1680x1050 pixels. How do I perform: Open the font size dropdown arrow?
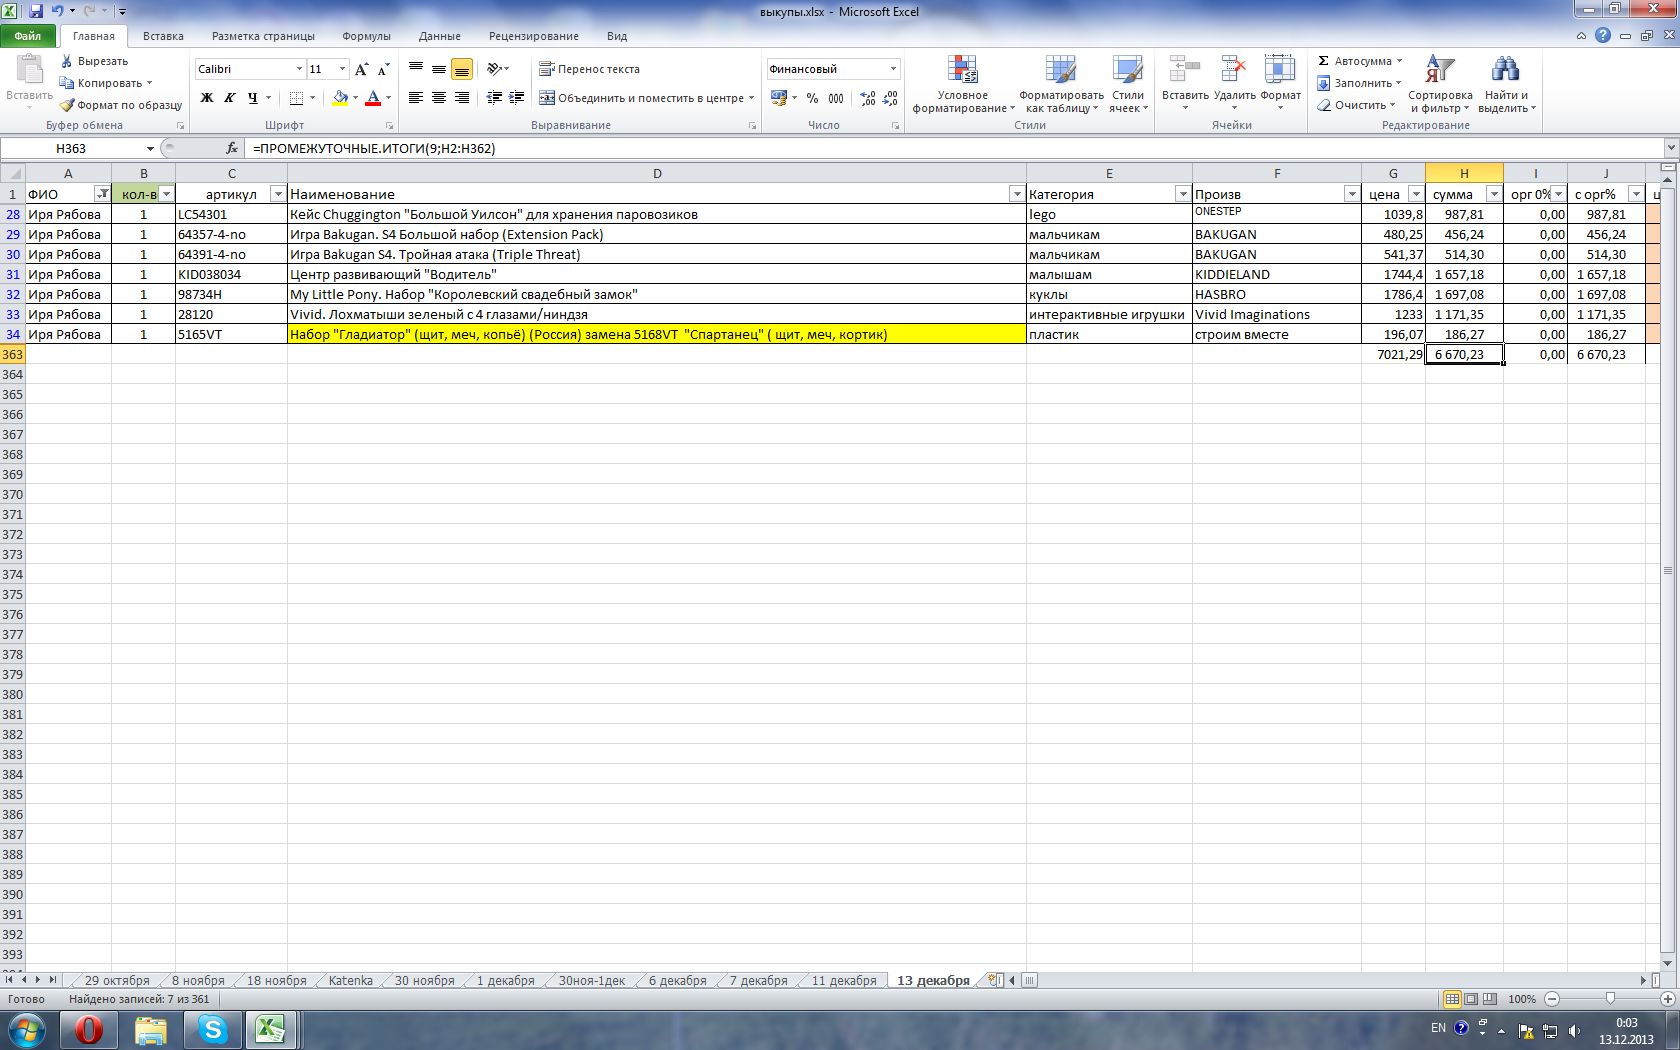pyautogui.click(x=342, y=69)
